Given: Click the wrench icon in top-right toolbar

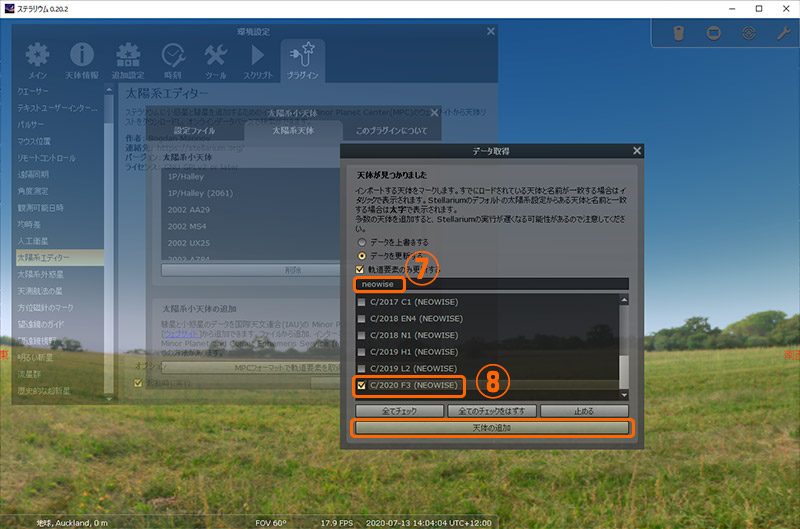Looking at the screenshot, I should pyautogui.click(x=784, y=33).
